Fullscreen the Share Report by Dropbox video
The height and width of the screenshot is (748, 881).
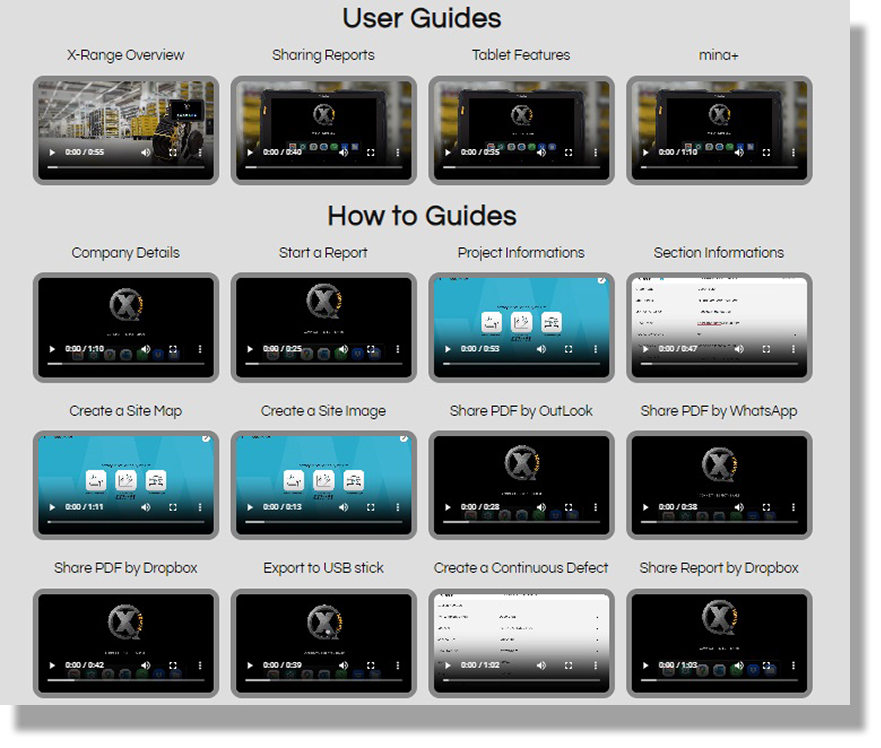coord(767,665)
